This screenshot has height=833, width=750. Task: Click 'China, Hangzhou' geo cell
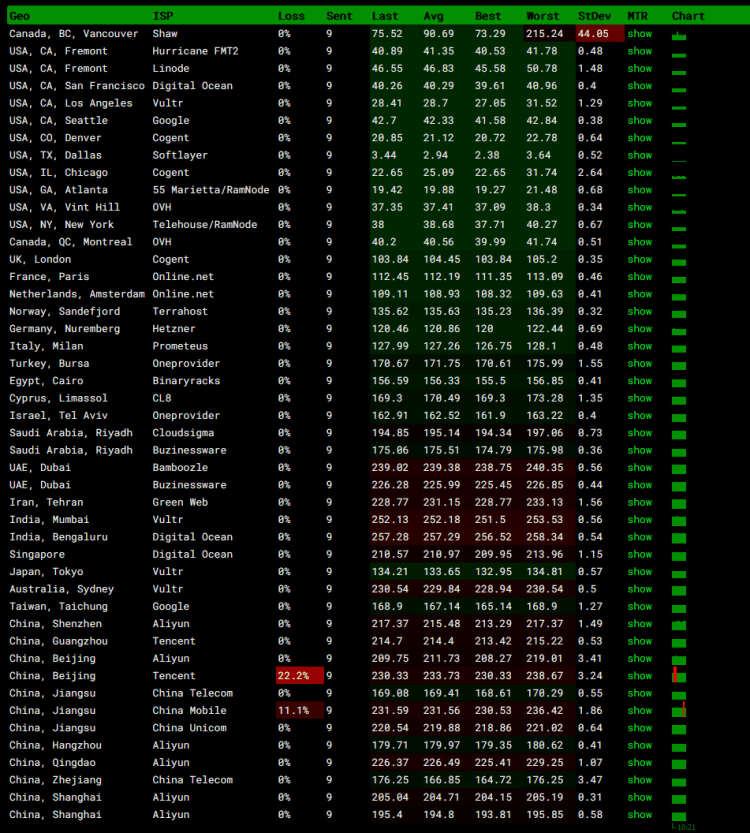tap(55, 745)
